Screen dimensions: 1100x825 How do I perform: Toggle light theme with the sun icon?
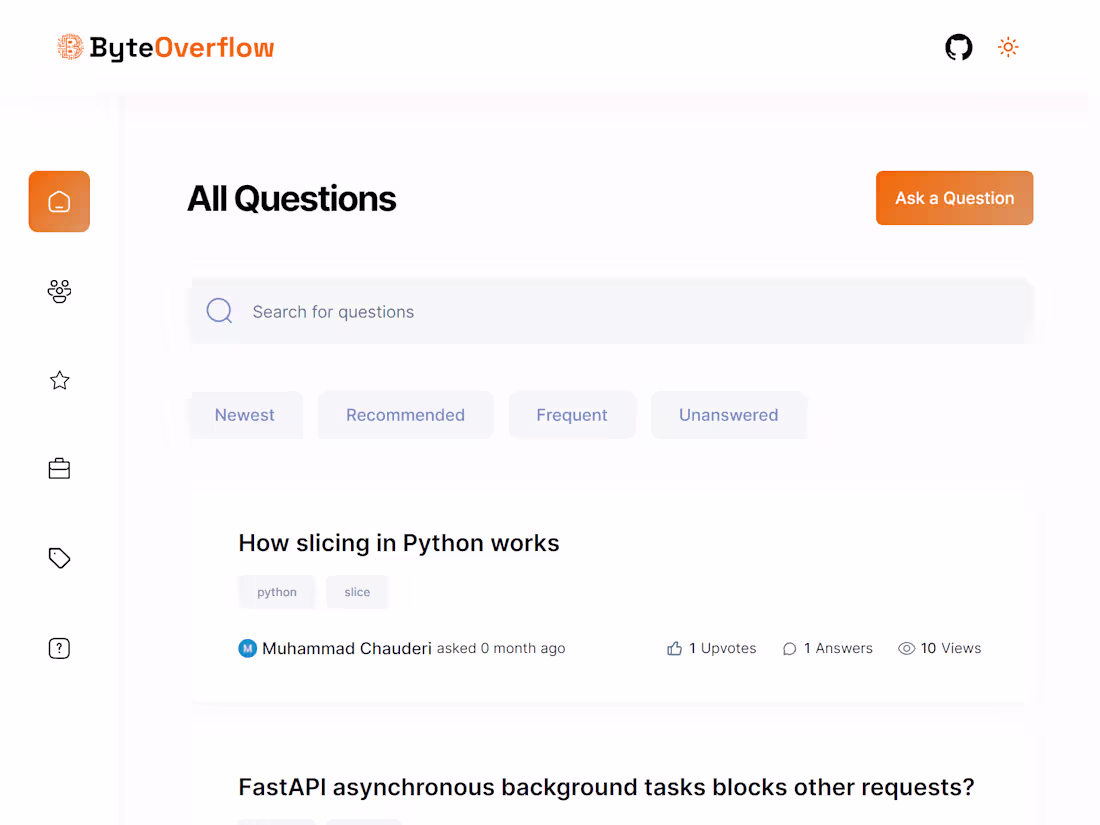coord(1008,47)
